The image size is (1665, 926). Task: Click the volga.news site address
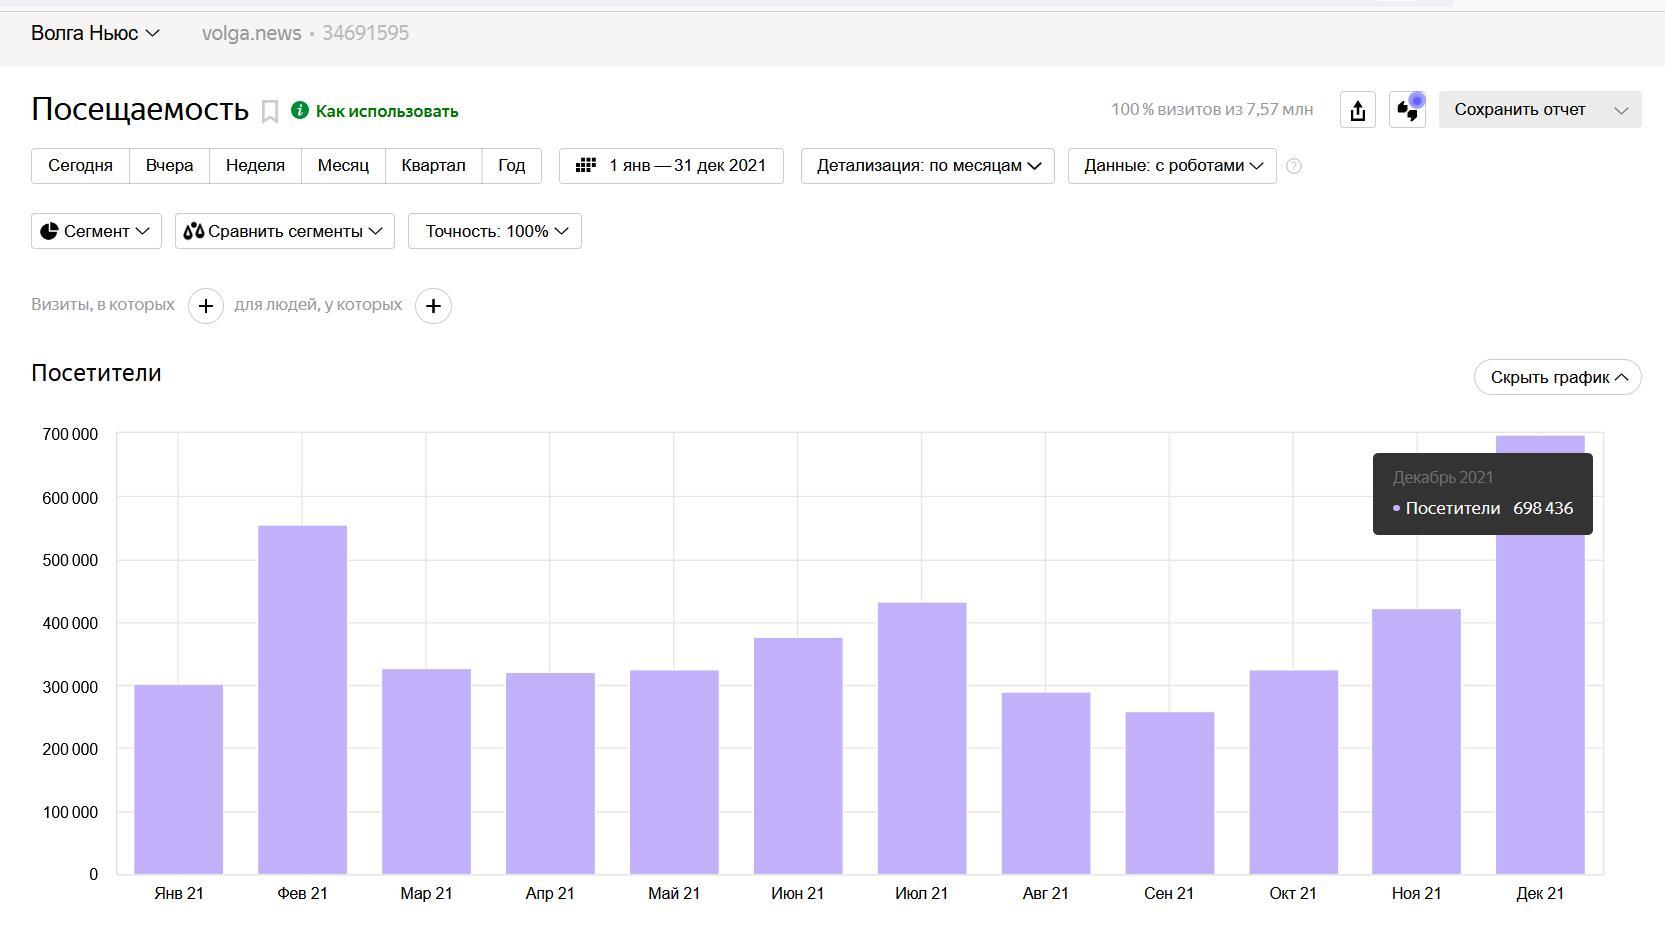pyautogui.click(x=251, y=33)
